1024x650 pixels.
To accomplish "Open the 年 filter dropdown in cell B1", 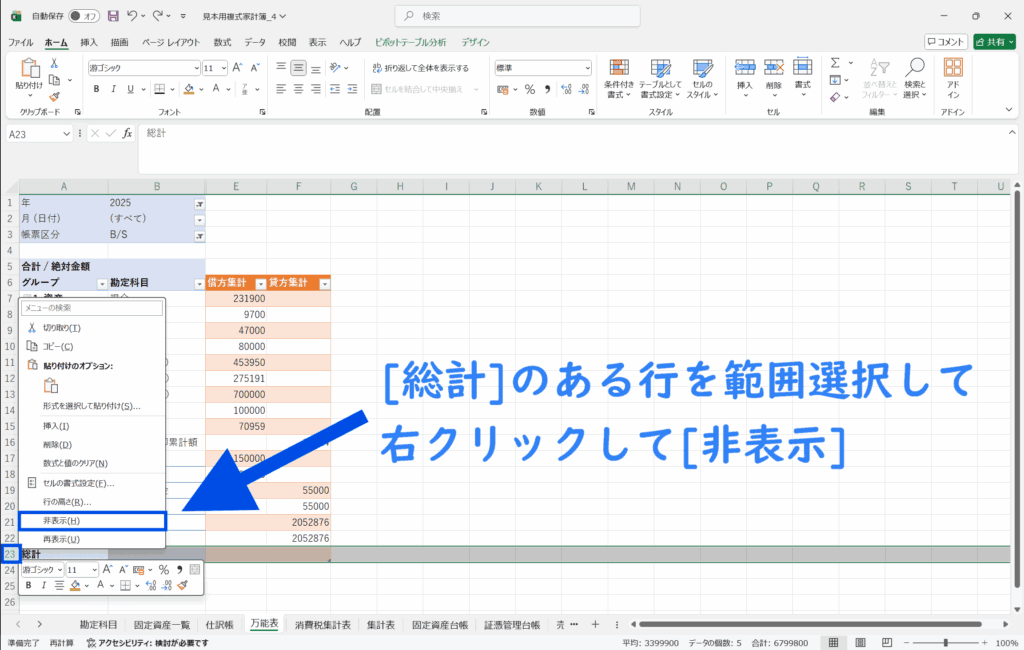I will (199, 202).
